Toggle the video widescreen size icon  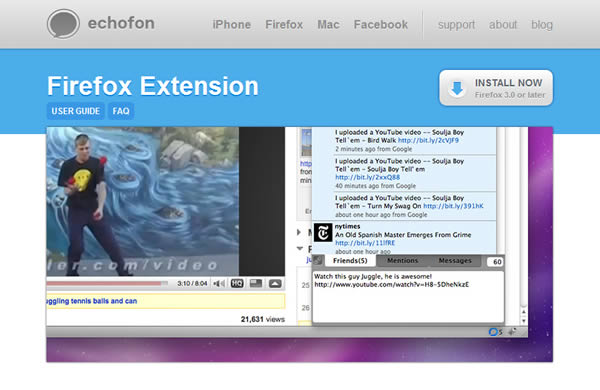click(256, 284)
